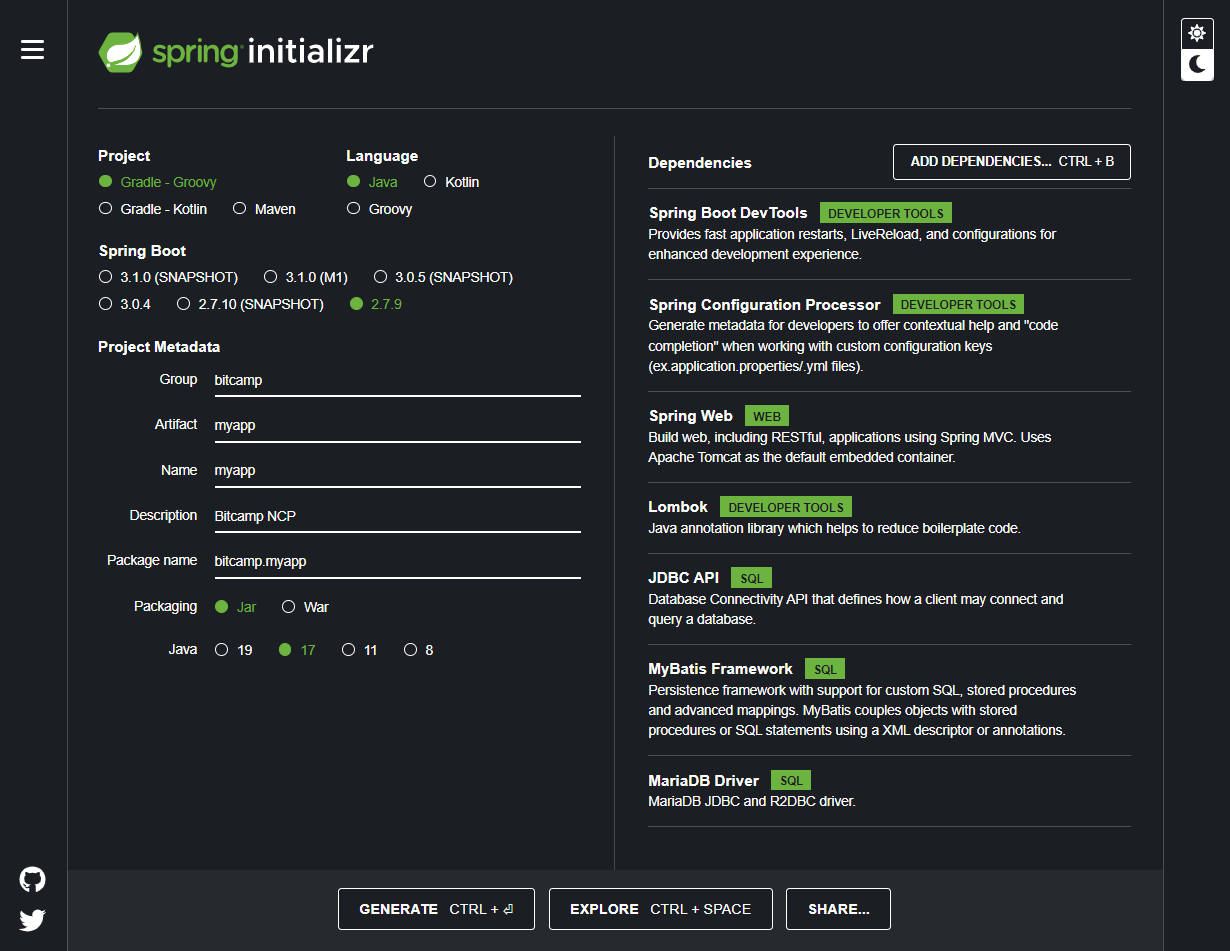
Task: Click the Dependencies heading
Action: 700,162
